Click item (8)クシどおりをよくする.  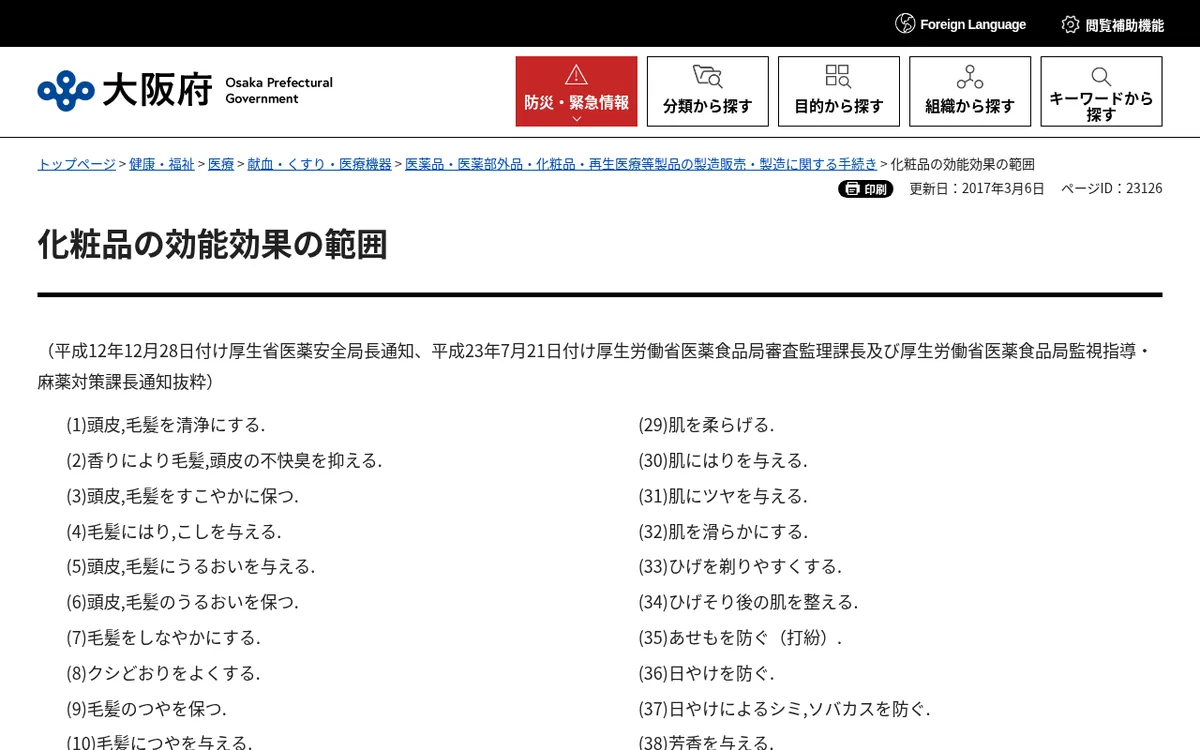(x=163, y=673)
